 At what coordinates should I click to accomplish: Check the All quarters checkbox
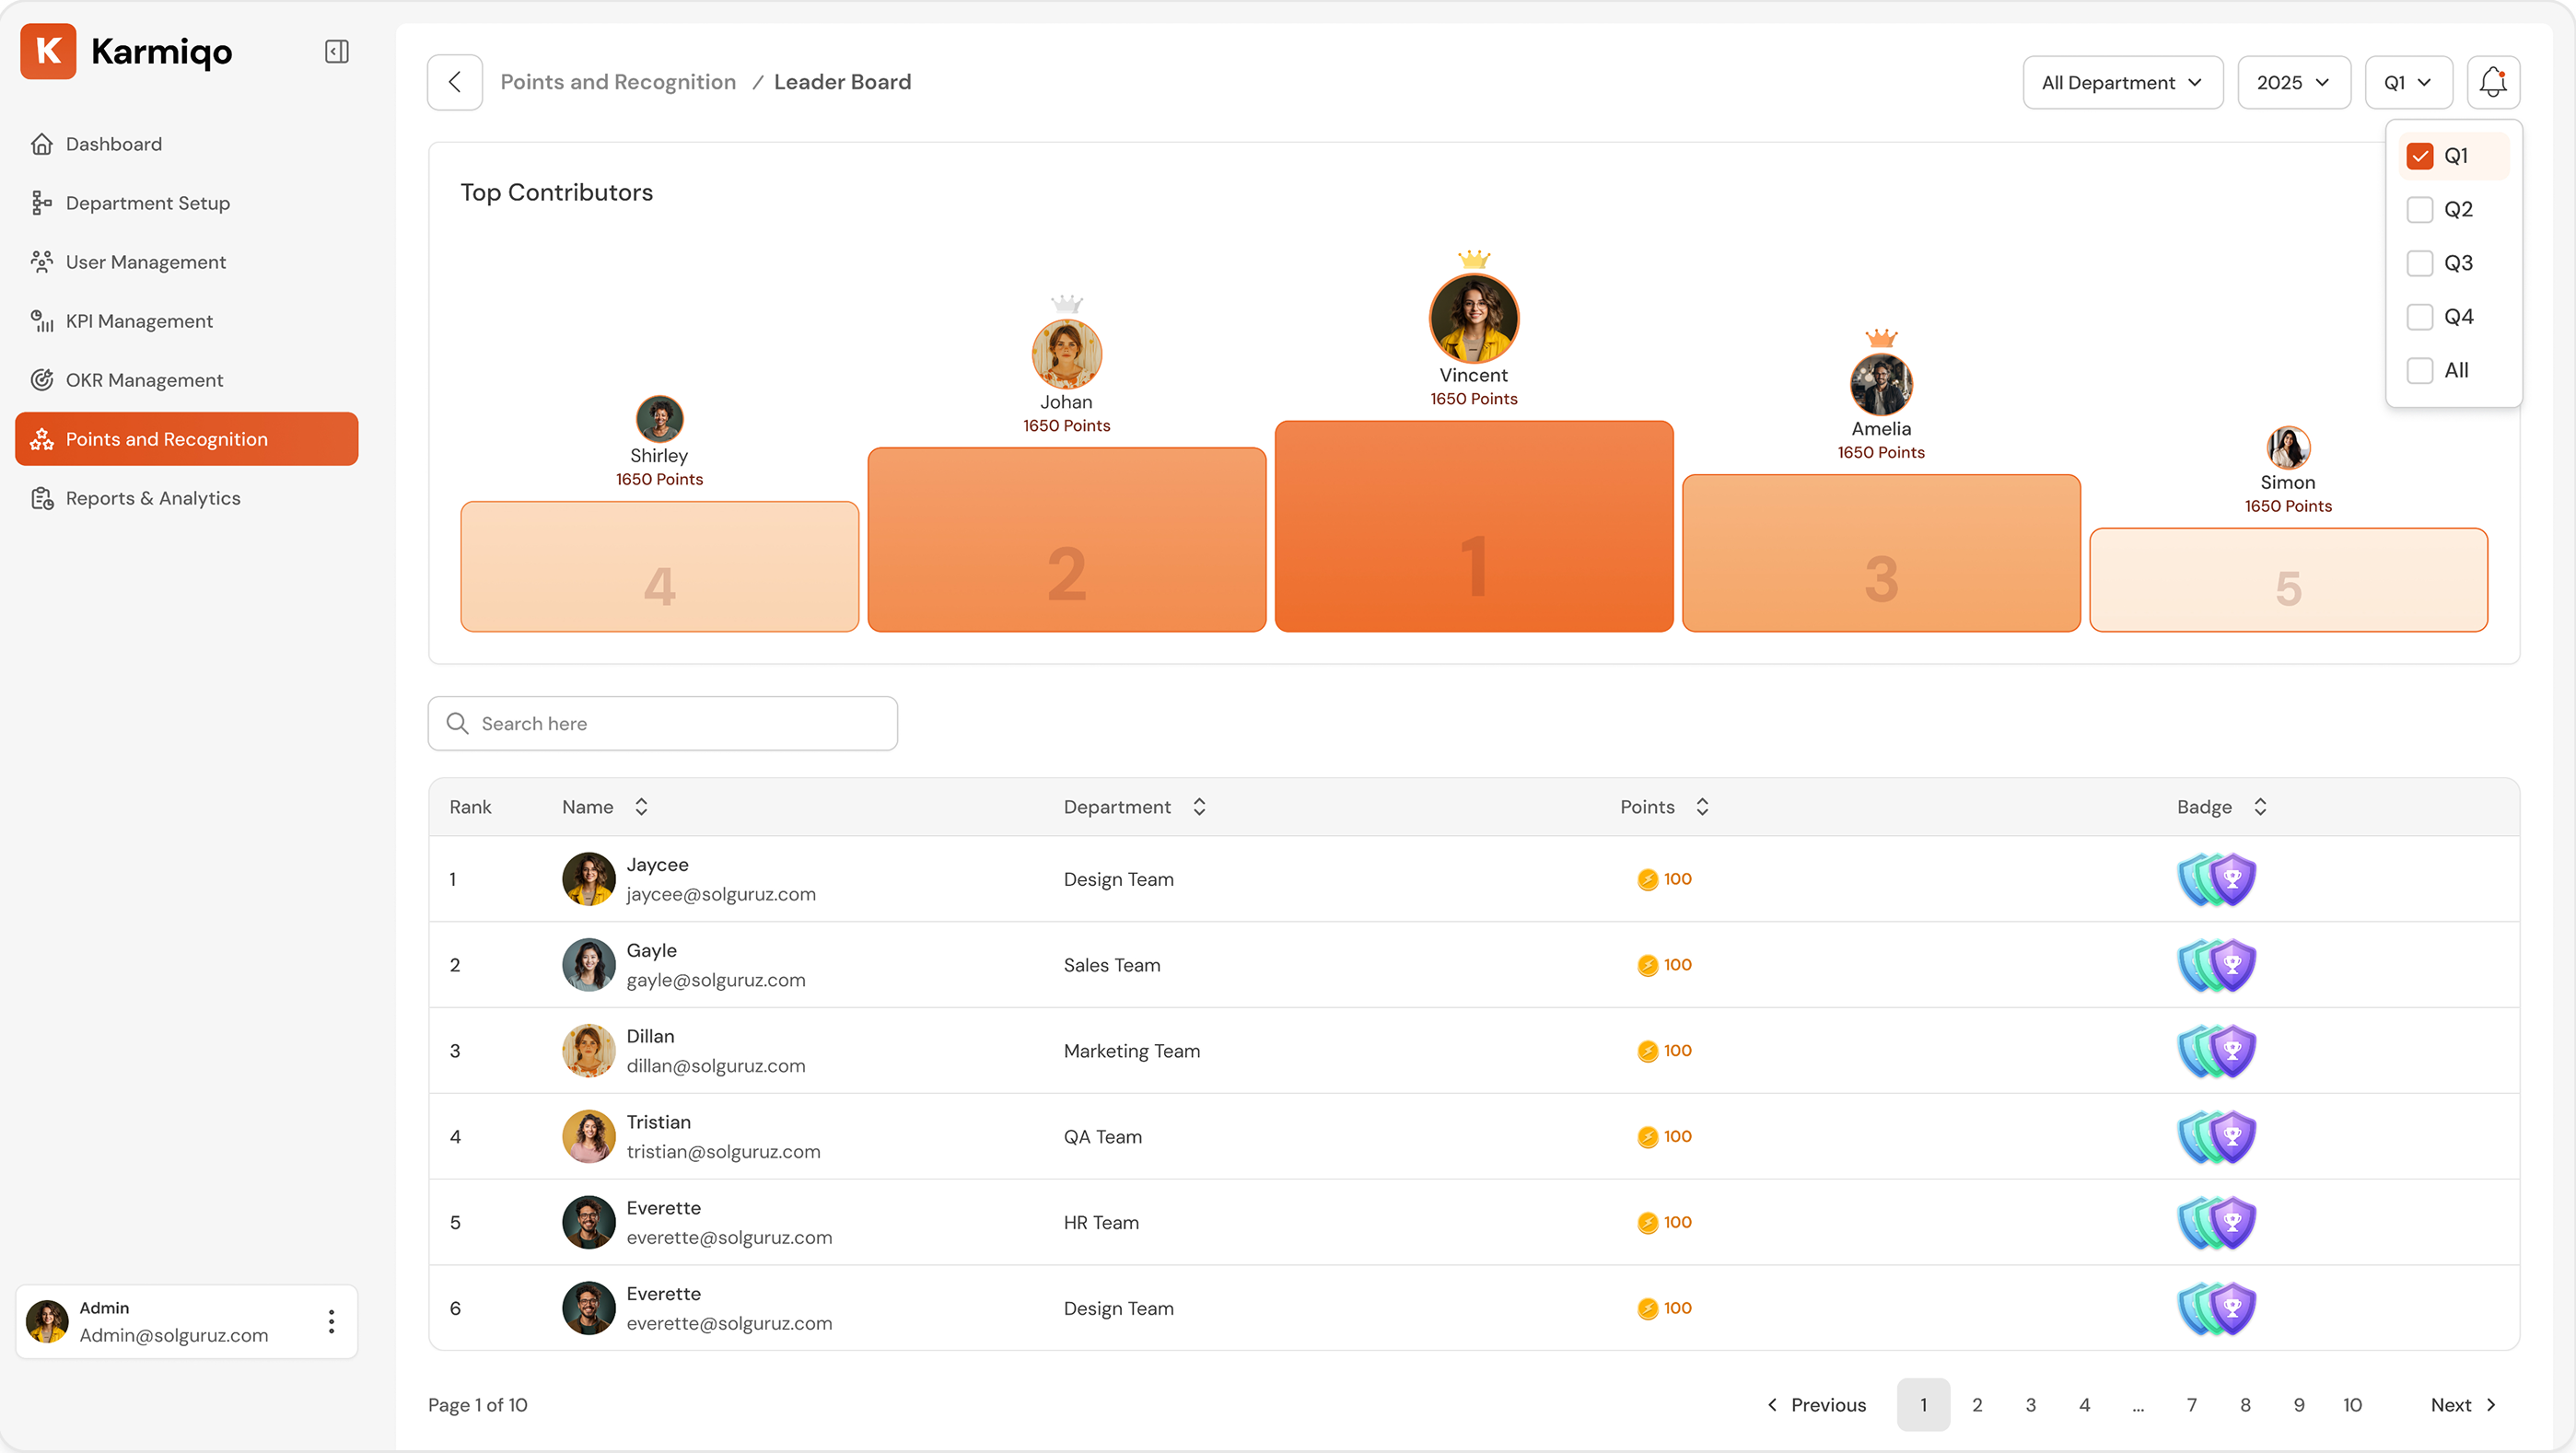(x=2420, y=371)
